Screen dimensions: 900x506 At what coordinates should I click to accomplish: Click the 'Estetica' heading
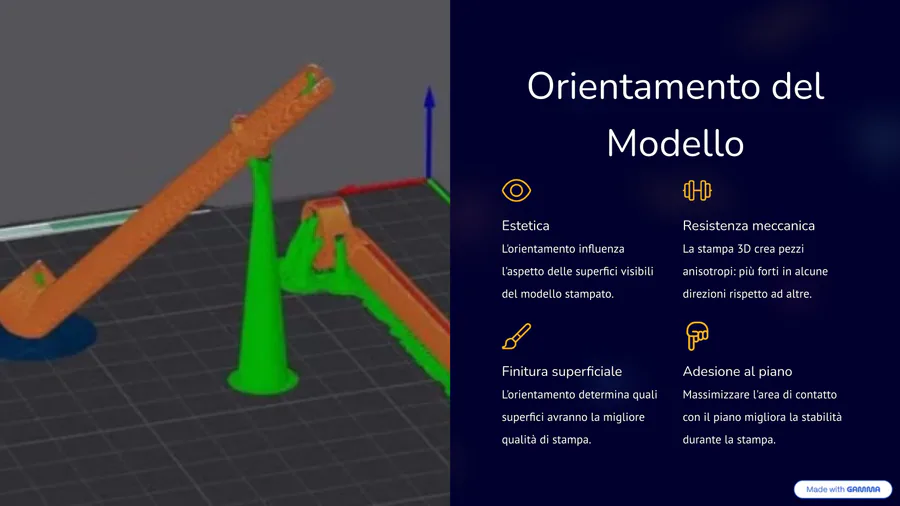click(x=525, y=226)
